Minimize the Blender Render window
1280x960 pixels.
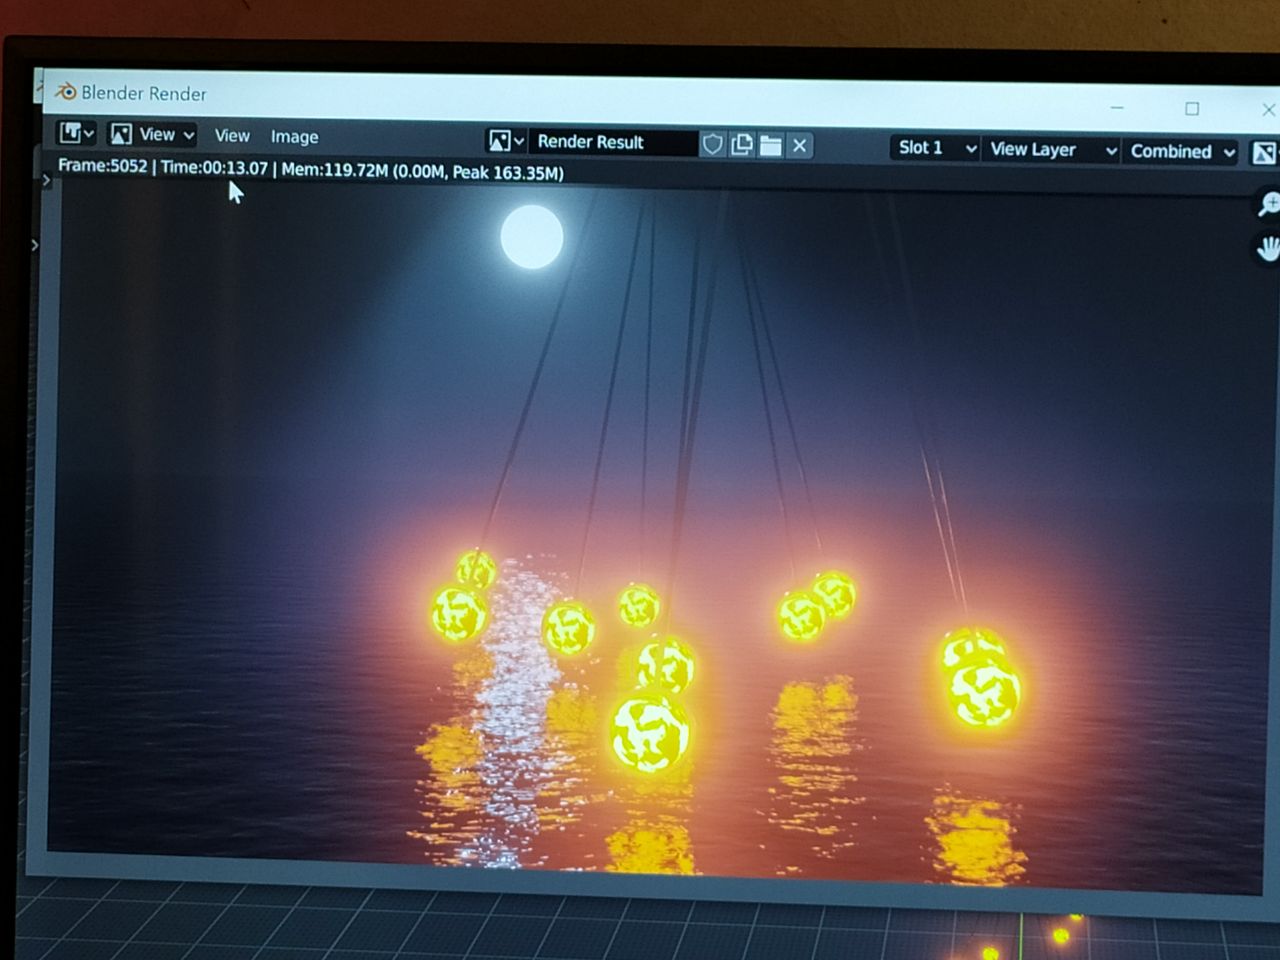coord(1117,107)
